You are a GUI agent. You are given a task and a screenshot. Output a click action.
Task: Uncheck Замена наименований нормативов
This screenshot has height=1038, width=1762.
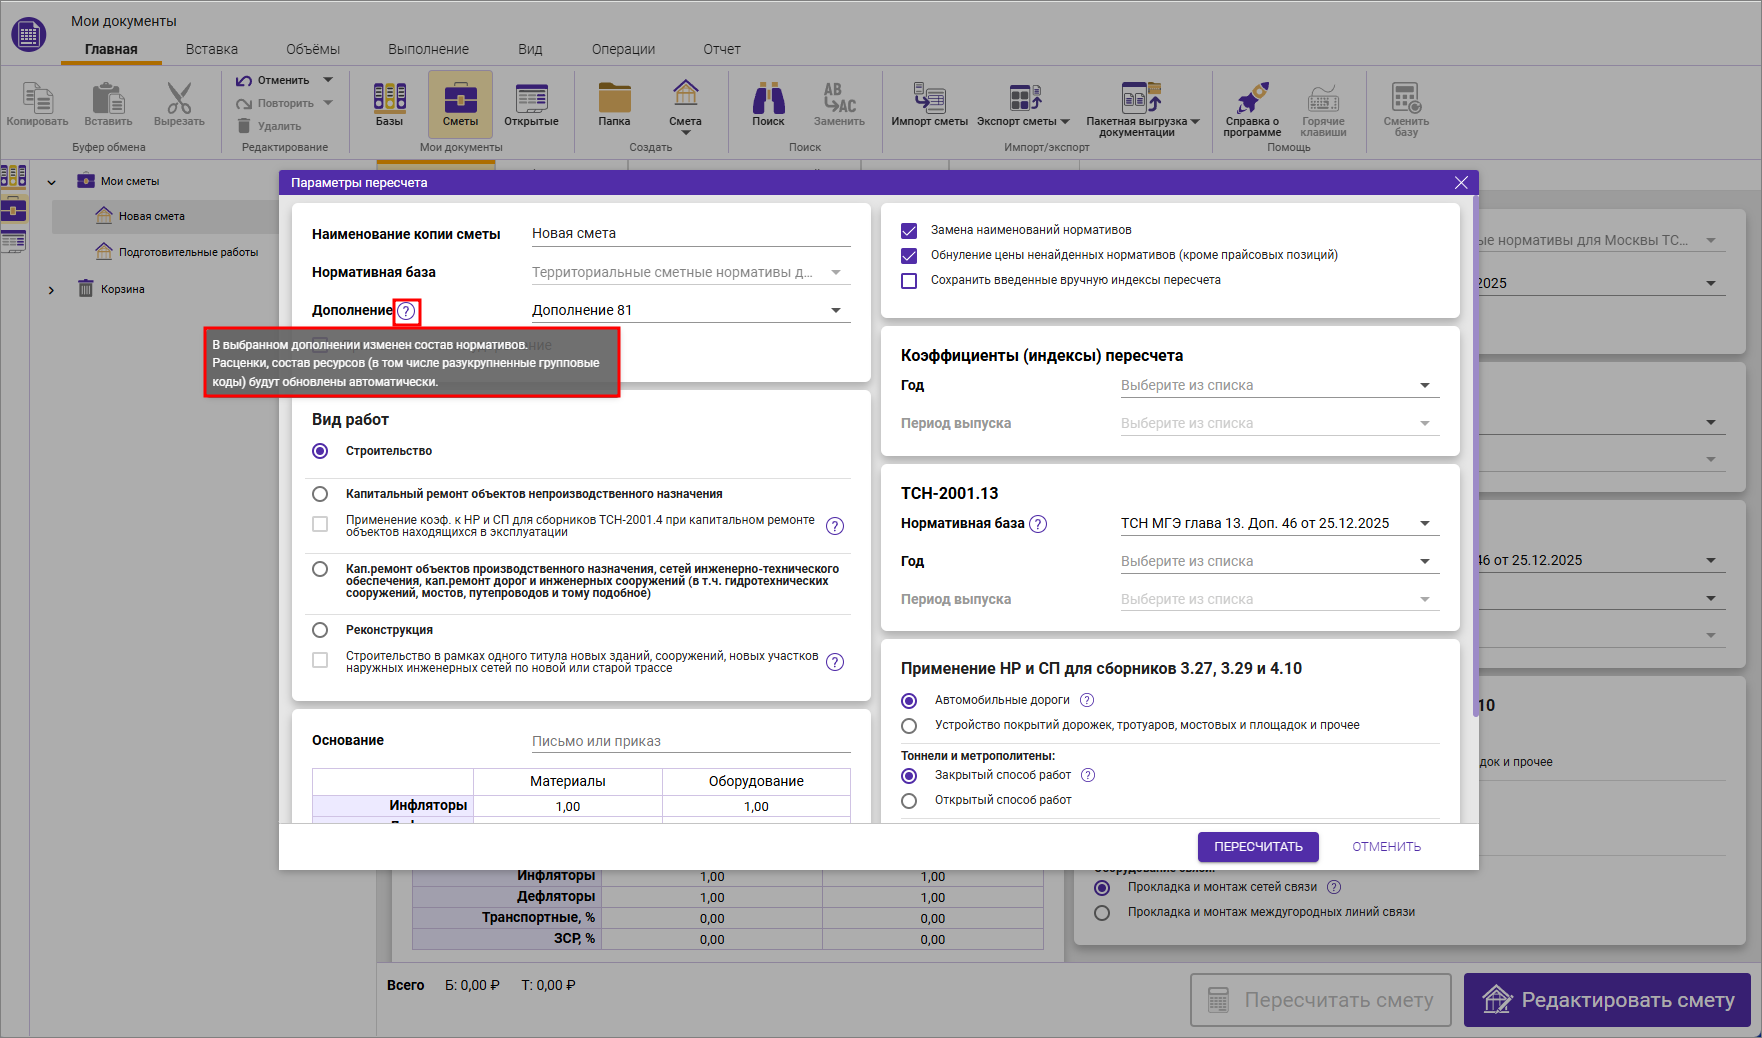click(x=909, y=230)
